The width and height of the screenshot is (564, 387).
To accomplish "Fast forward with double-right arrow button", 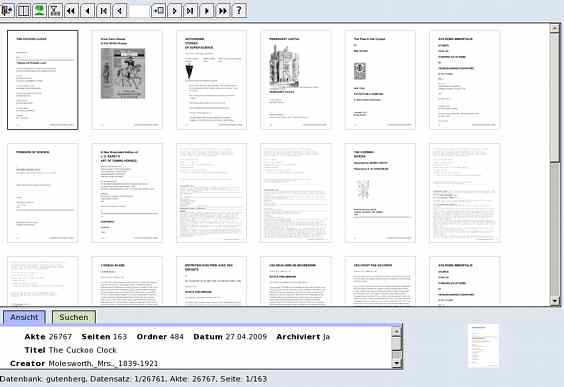I will 223,10.
